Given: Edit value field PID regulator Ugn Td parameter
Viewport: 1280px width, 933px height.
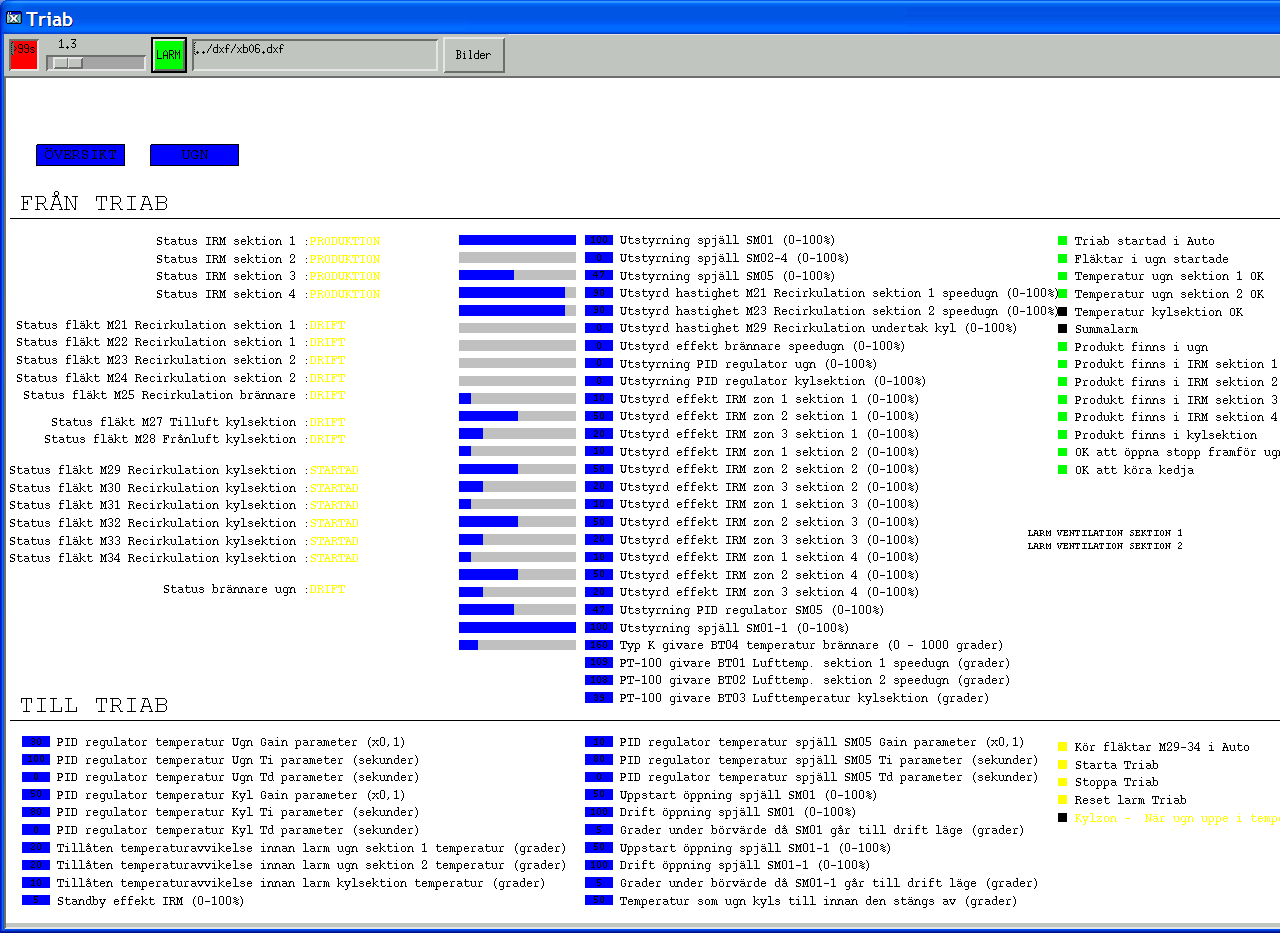Looking at the screenshot, I should pyautogui.click(x=36, y=777).
